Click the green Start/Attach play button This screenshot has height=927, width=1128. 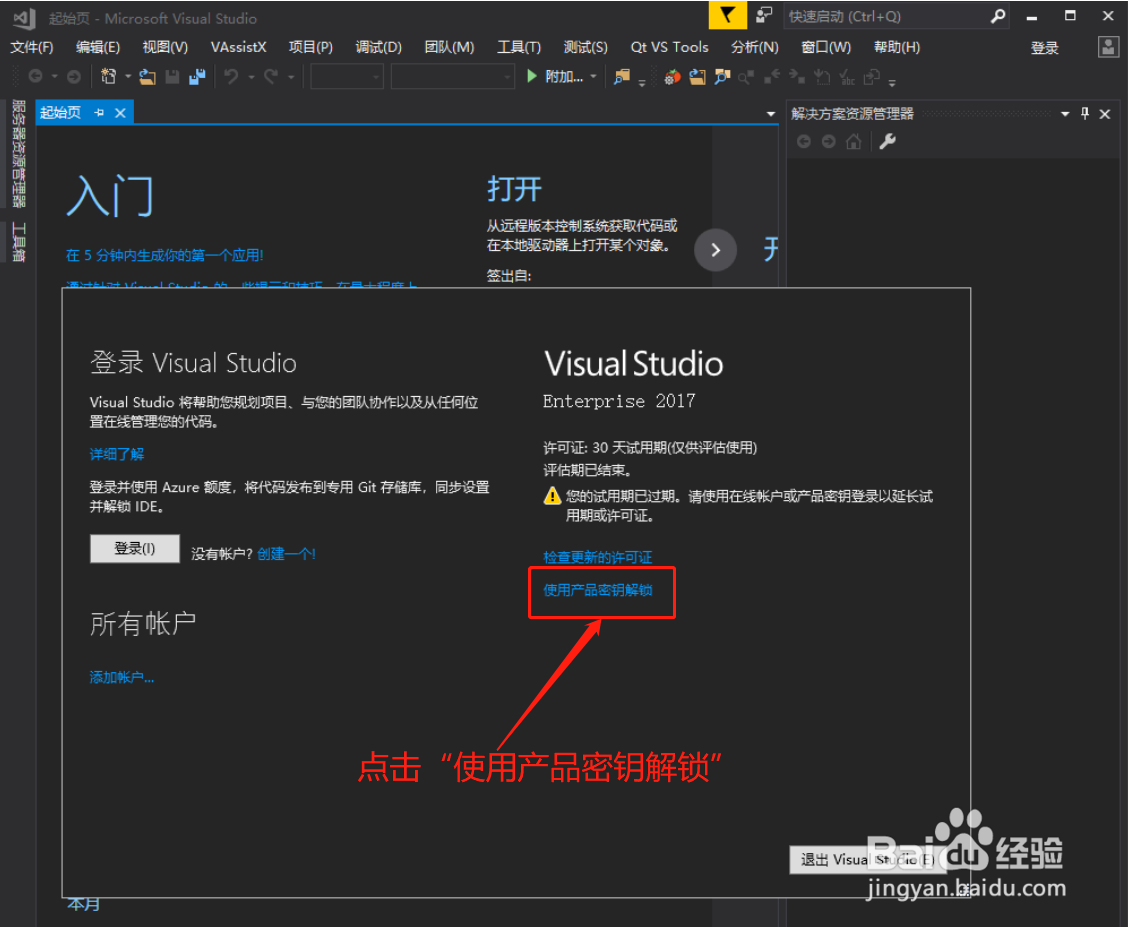point(532,76)
